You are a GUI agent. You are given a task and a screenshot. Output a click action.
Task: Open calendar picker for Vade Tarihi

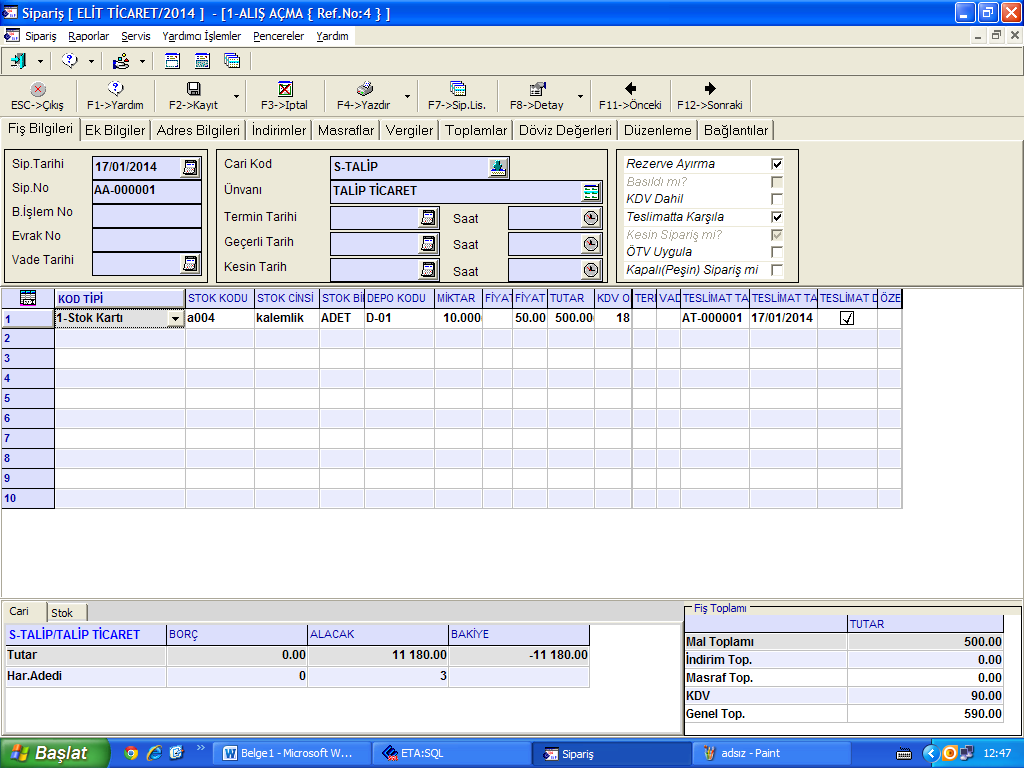pyautogui.click(x=190, y=264)
